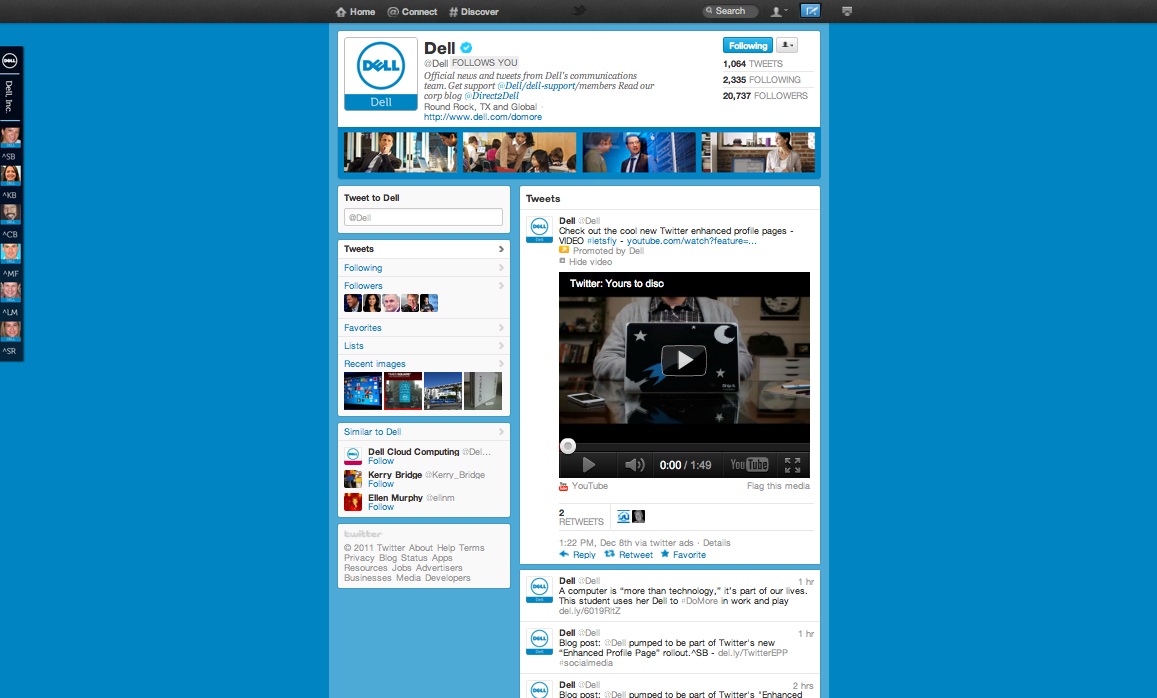
Task: Follow Ellen Murphy account
Action: tap(381, 507)
